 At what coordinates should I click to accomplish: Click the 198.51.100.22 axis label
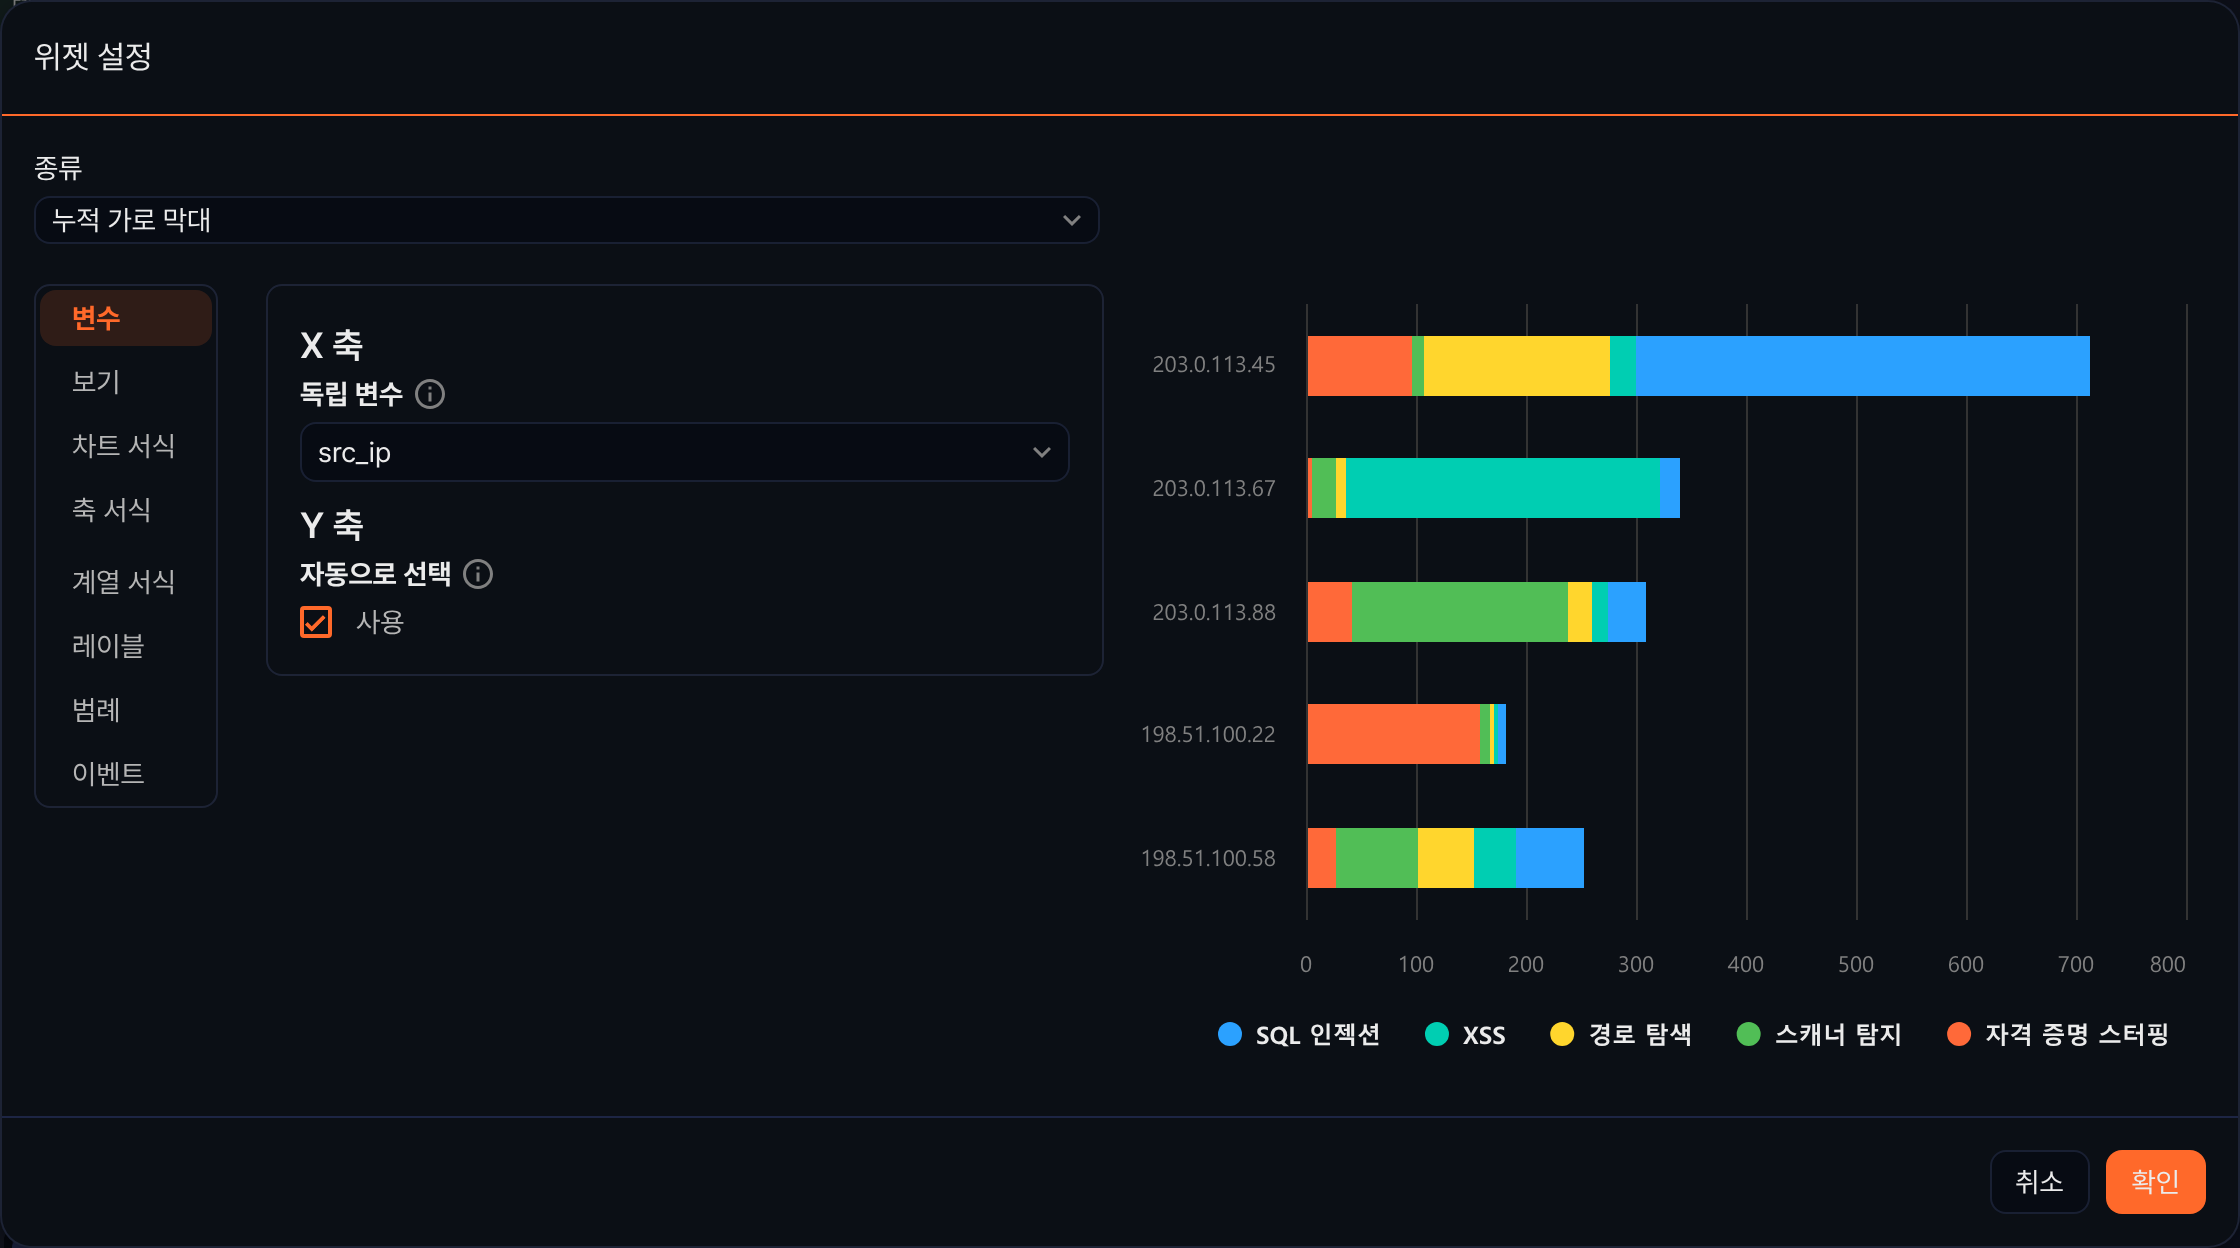[1208, 735]
